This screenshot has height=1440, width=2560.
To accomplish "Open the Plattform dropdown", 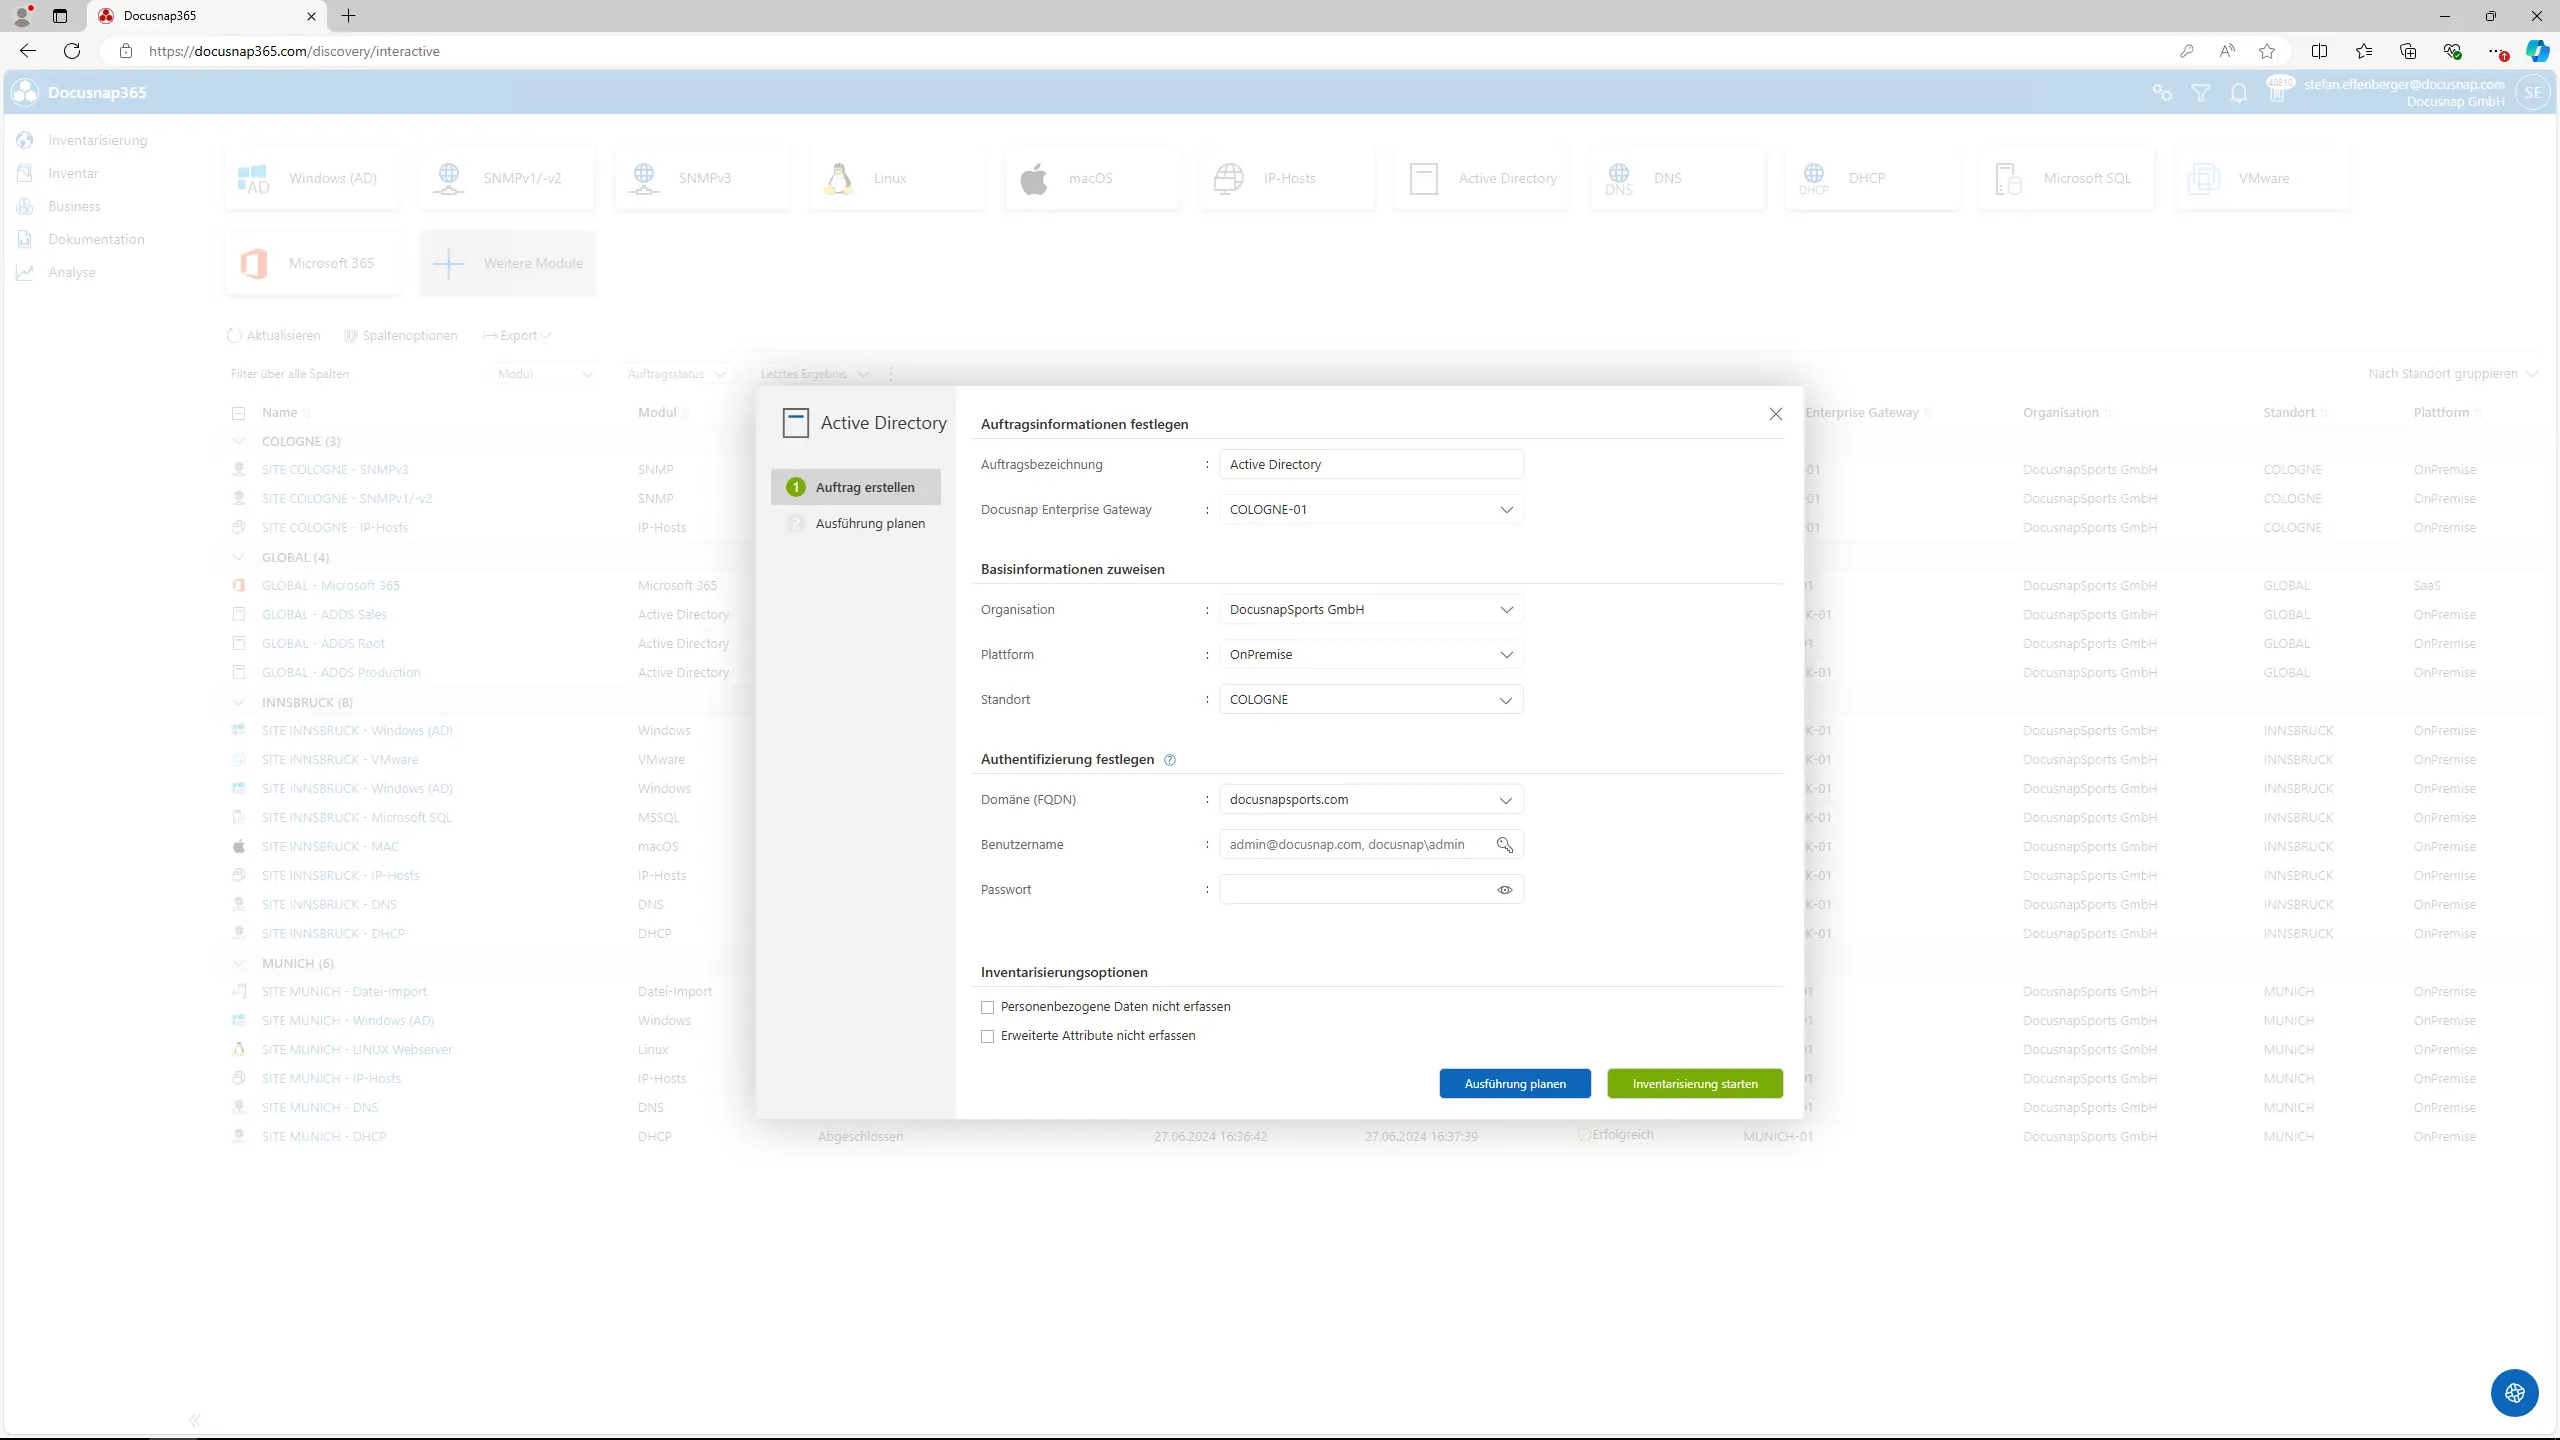I will pyautogui.click(x=1371, y=655).
